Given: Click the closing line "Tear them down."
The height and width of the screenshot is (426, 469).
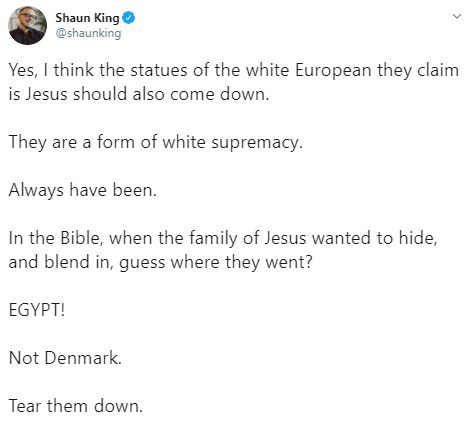Looking at the screenshot, I should pyautogui.click(x=76, y=406).
